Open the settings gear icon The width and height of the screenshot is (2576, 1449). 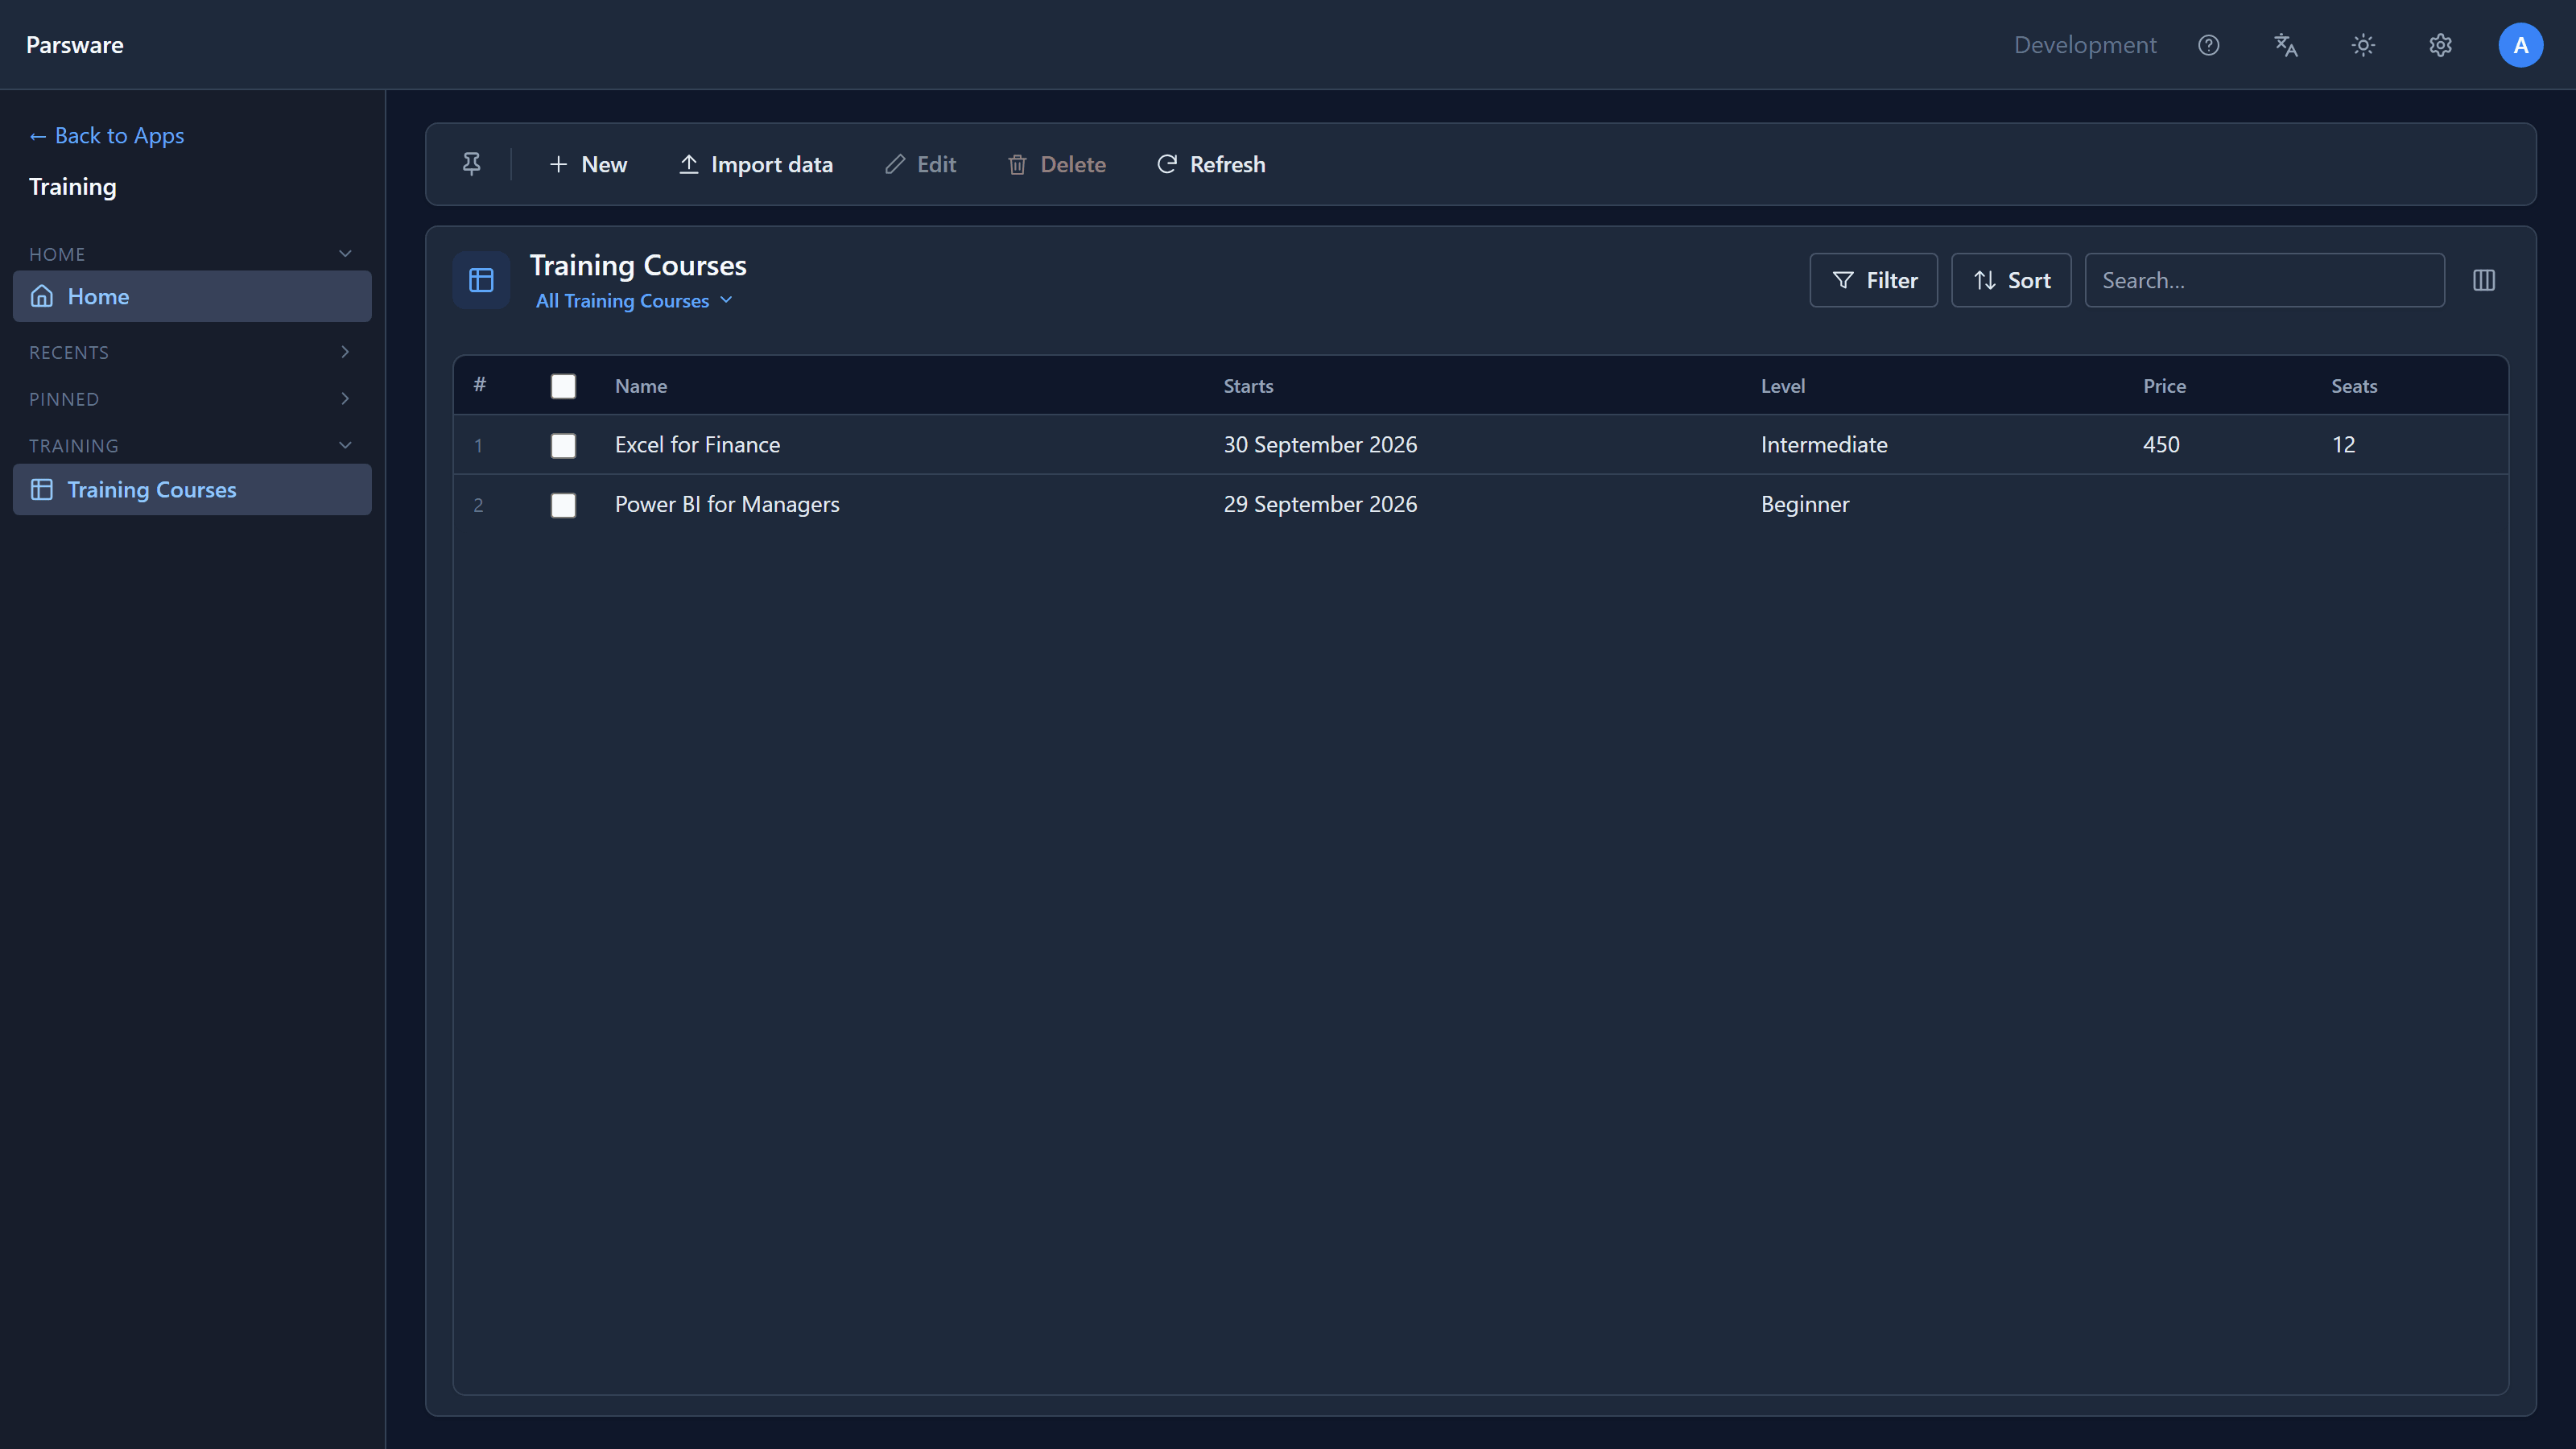point(2440,45)
